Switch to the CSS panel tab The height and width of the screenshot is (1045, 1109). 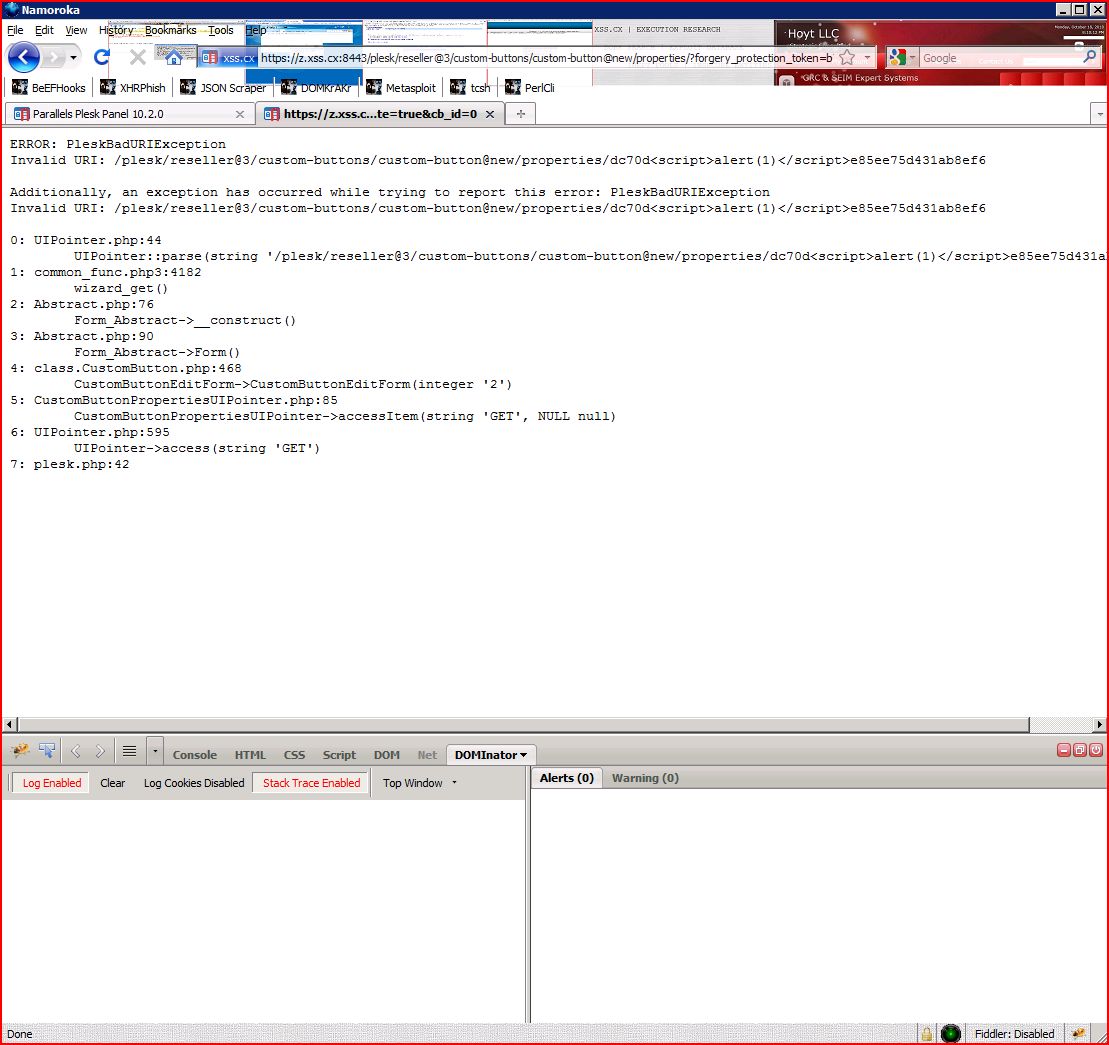point(294,755)
